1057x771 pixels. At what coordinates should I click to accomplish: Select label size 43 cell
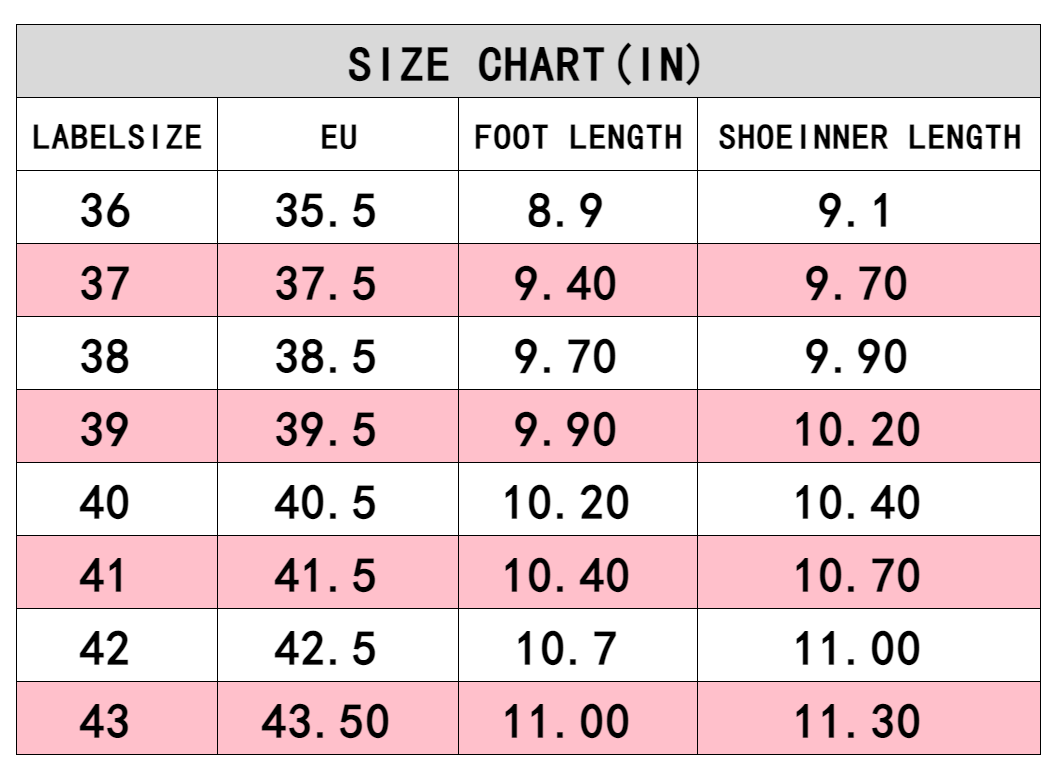pyautogui.click(x=105, y=721)
